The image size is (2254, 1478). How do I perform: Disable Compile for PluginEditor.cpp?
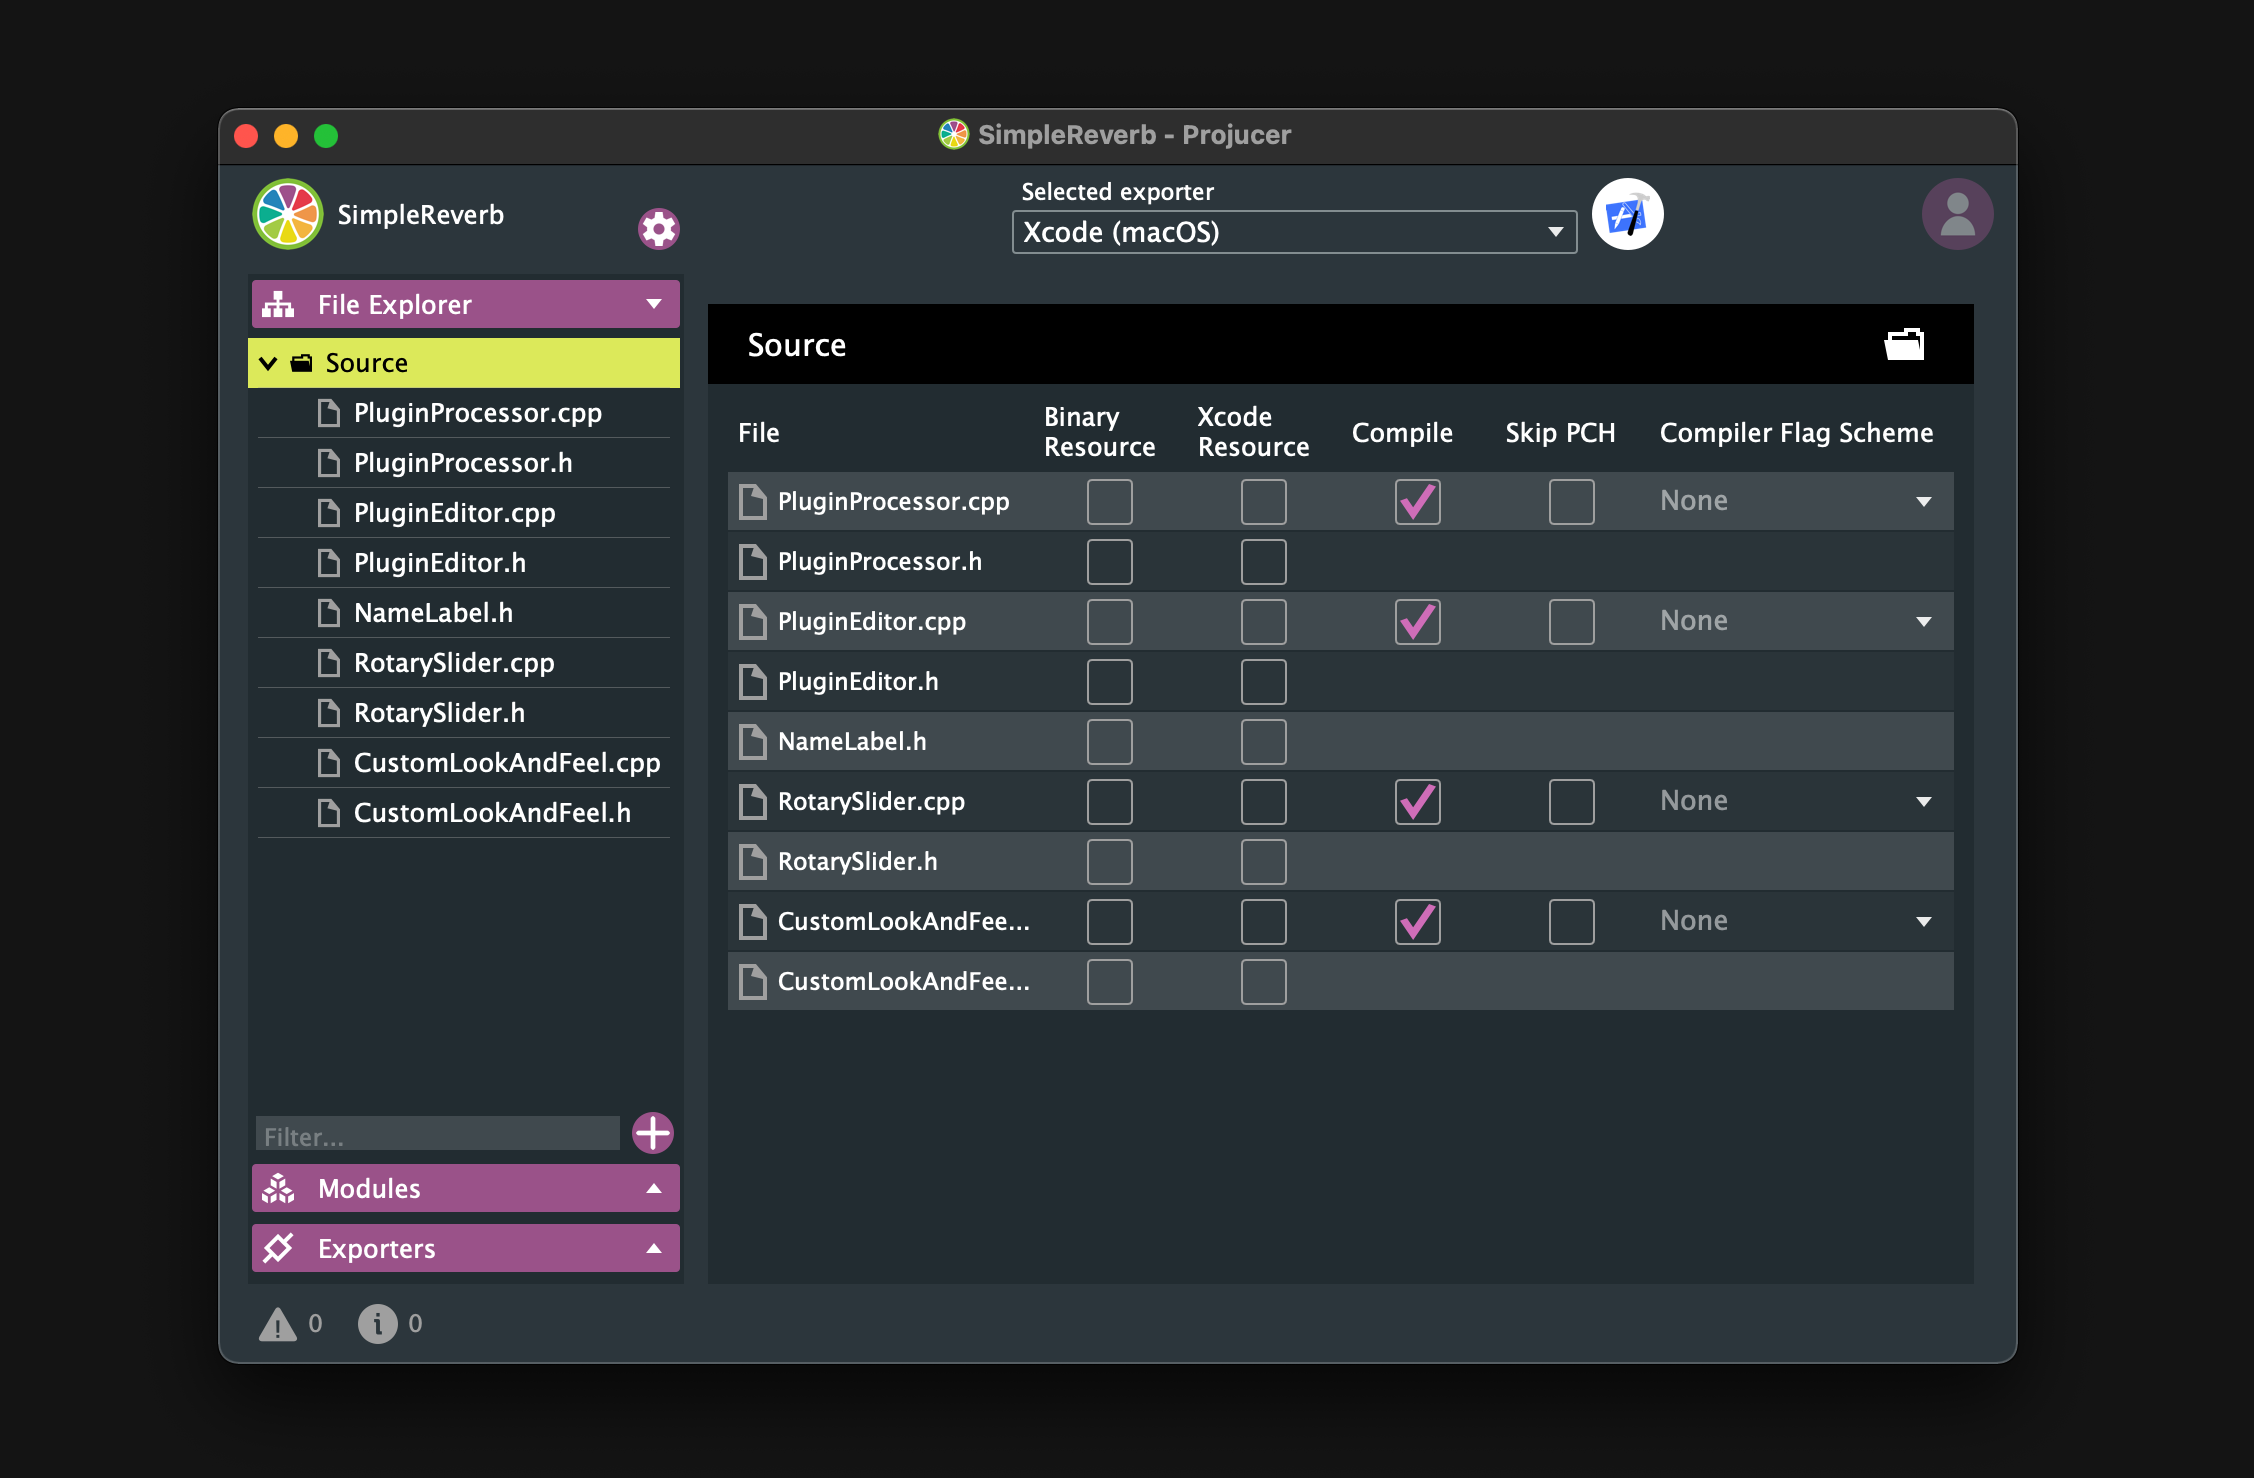1417,621
